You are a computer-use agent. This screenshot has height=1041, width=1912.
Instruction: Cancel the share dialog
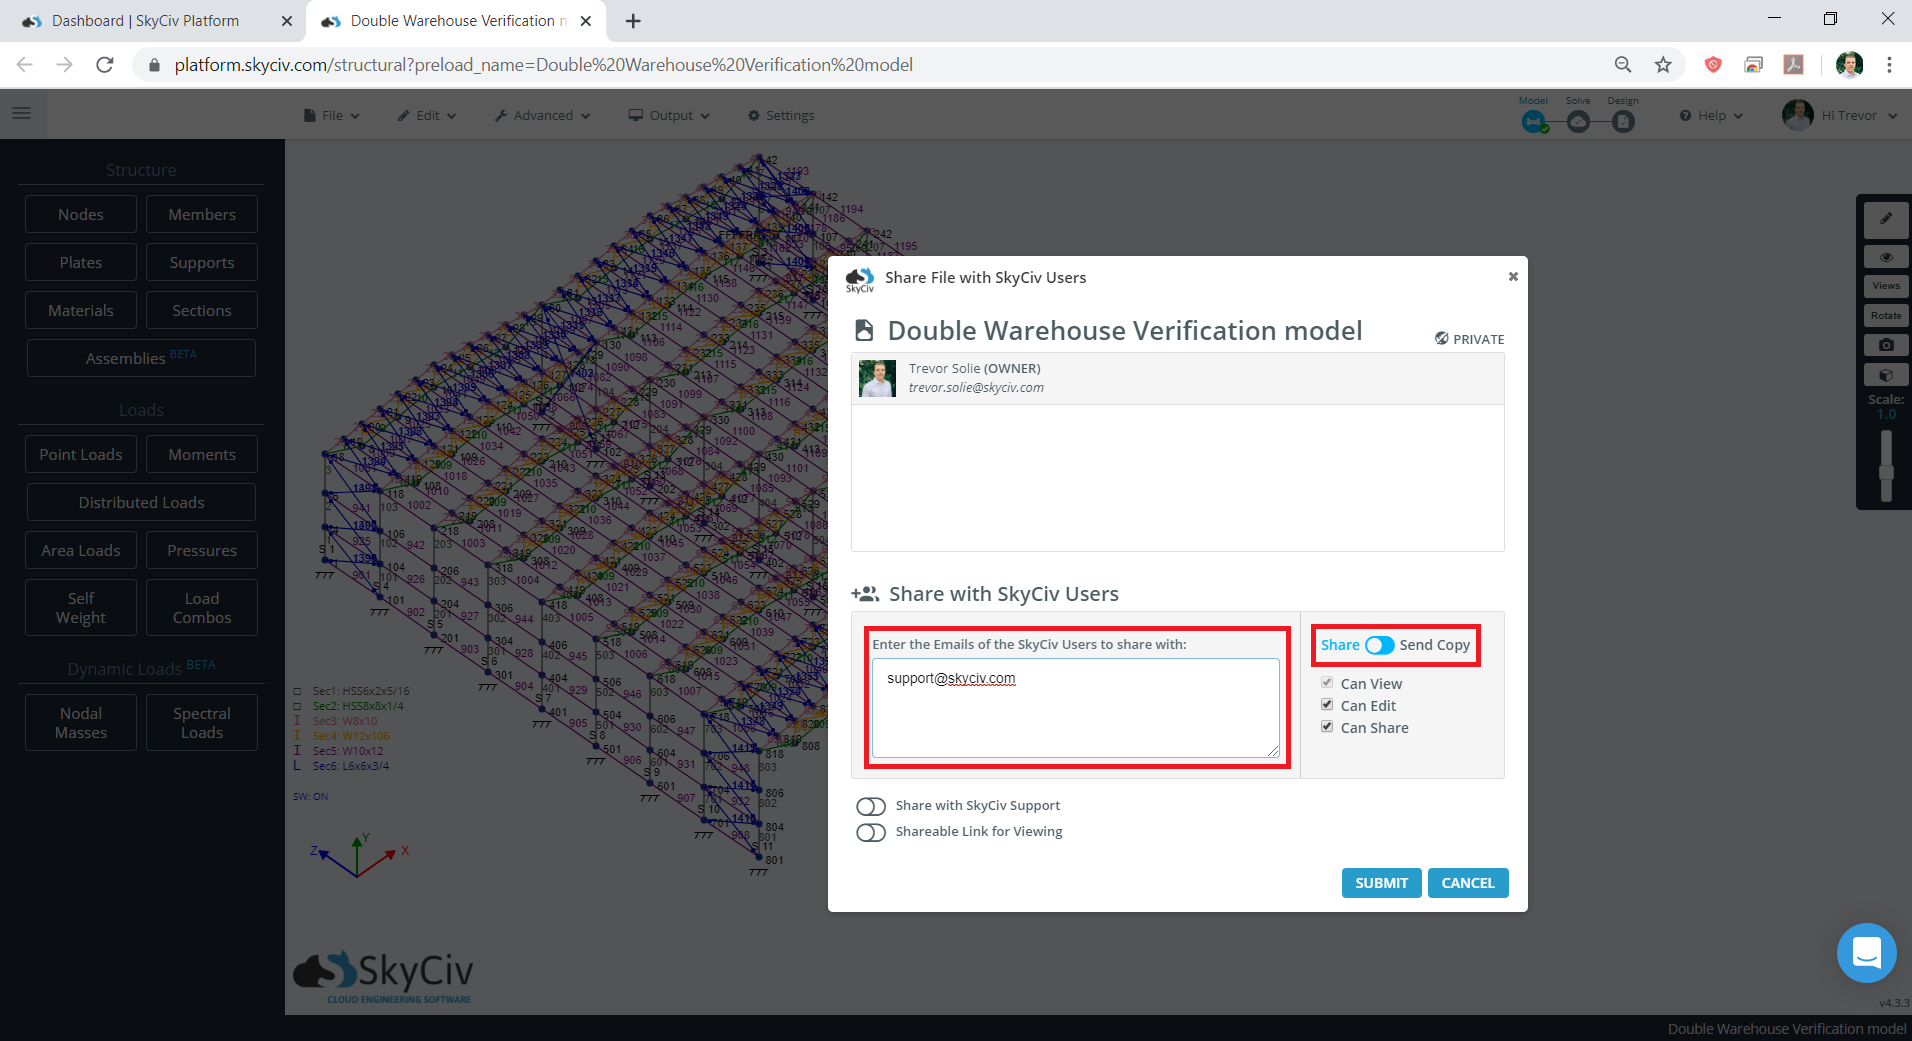coord(1468,883)
